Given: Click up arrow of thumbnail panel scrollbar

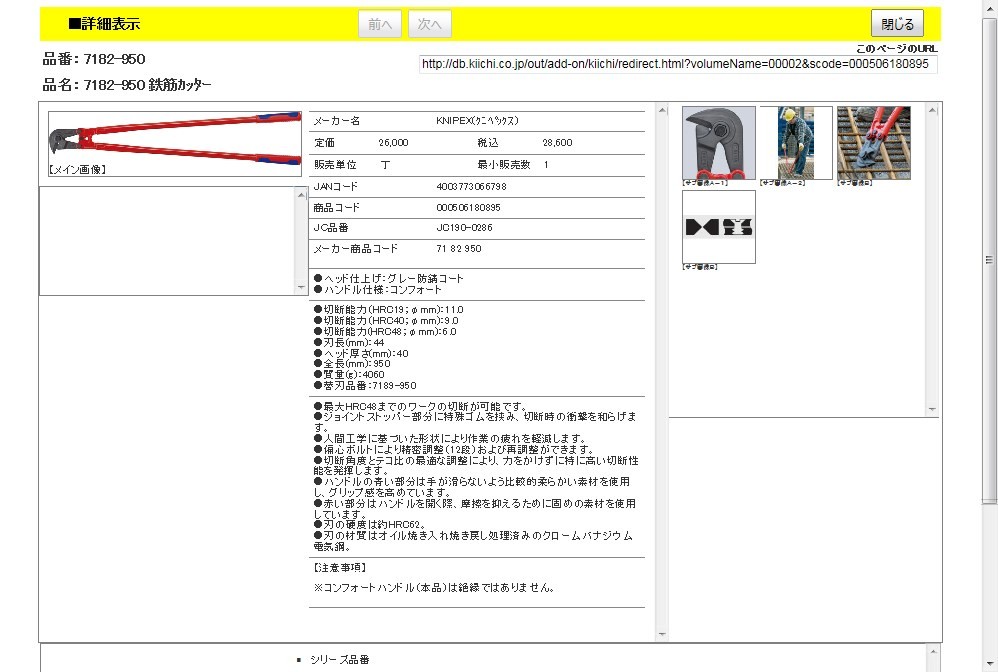Looking at the screenshot, I should pyautogui.click(x=932, y=110).
